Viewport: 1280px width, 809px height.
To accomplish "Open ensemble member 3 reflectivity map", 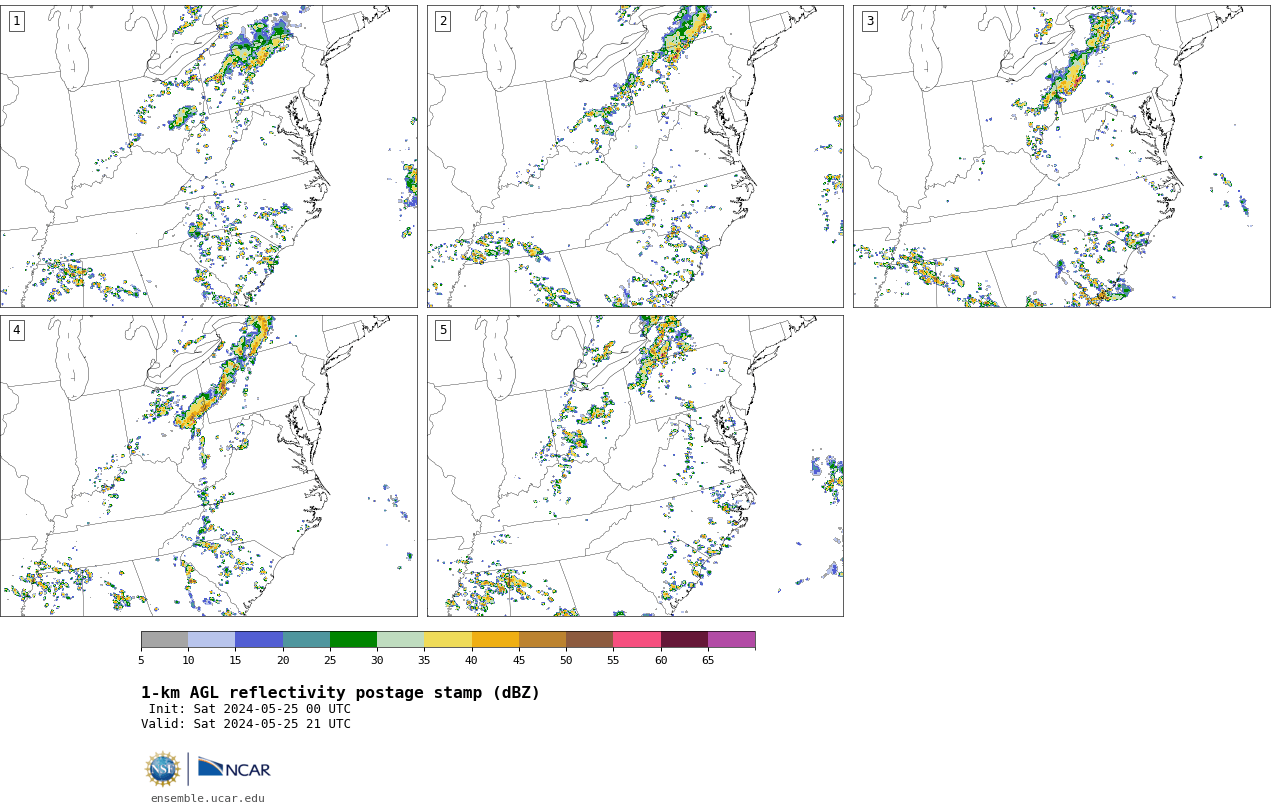I will click(x=1061, y=156).
